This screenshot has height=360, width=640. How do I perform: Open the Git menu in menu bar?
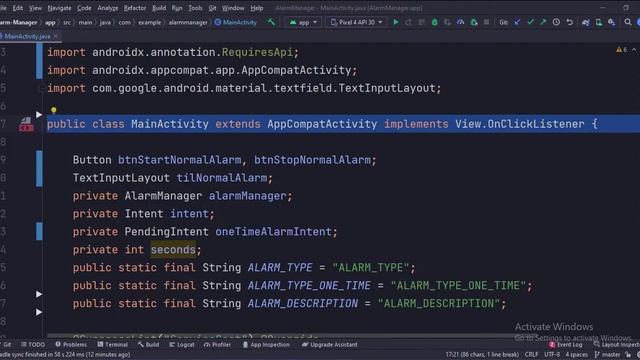(212, 8)
